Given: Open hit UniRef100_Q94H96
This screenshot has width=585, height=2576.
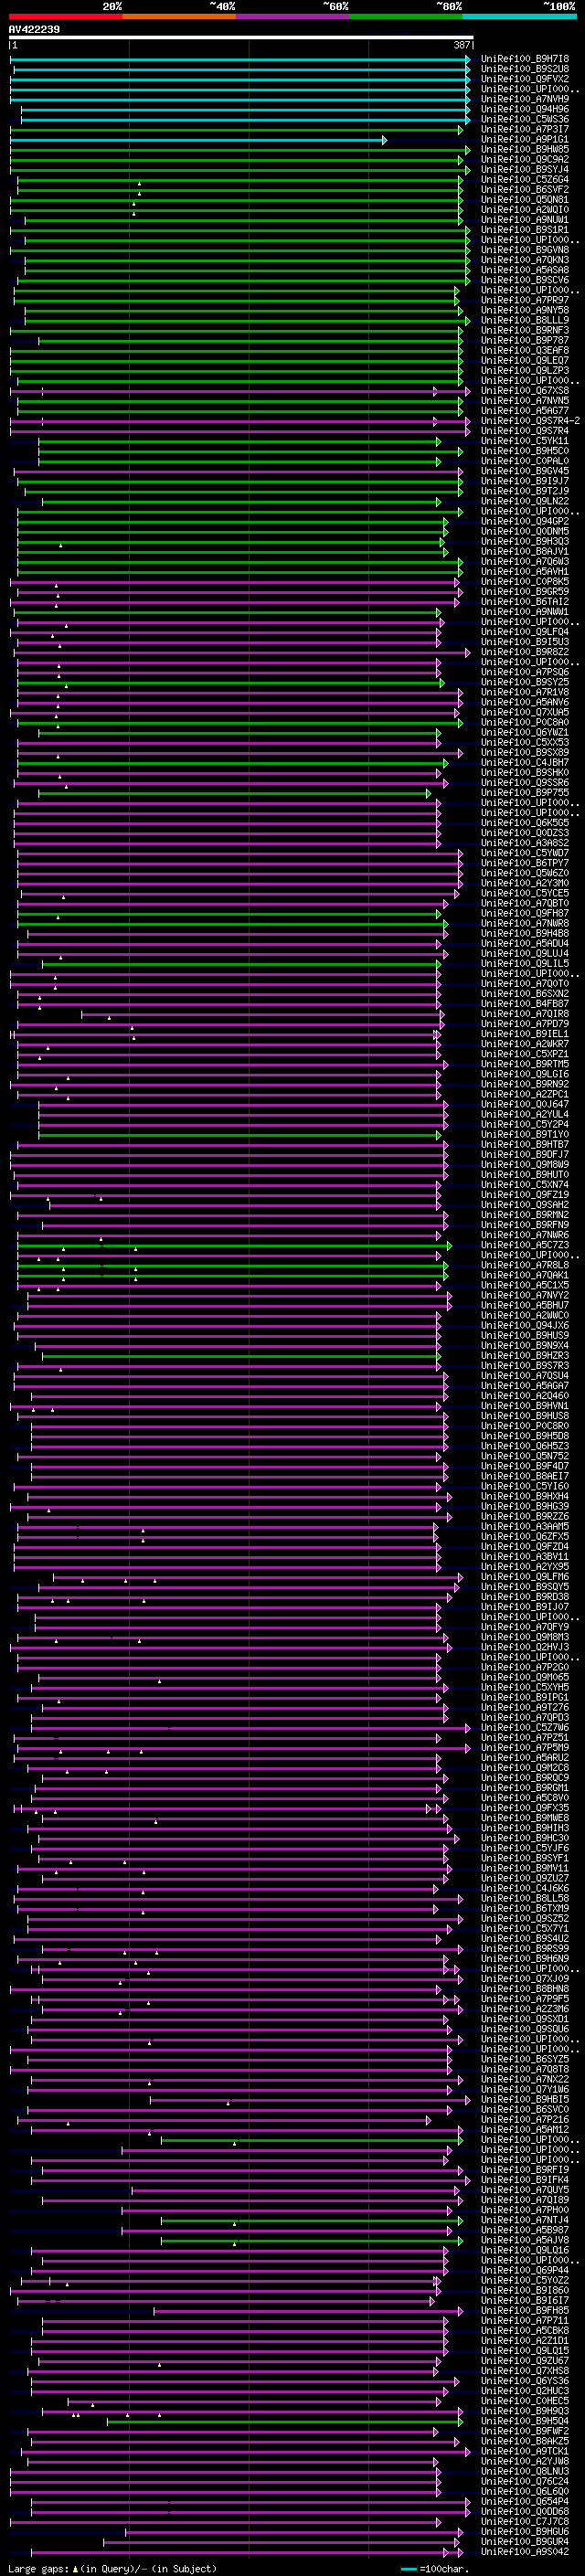Looking at the screenshot, I should click(x=525, y=109).
